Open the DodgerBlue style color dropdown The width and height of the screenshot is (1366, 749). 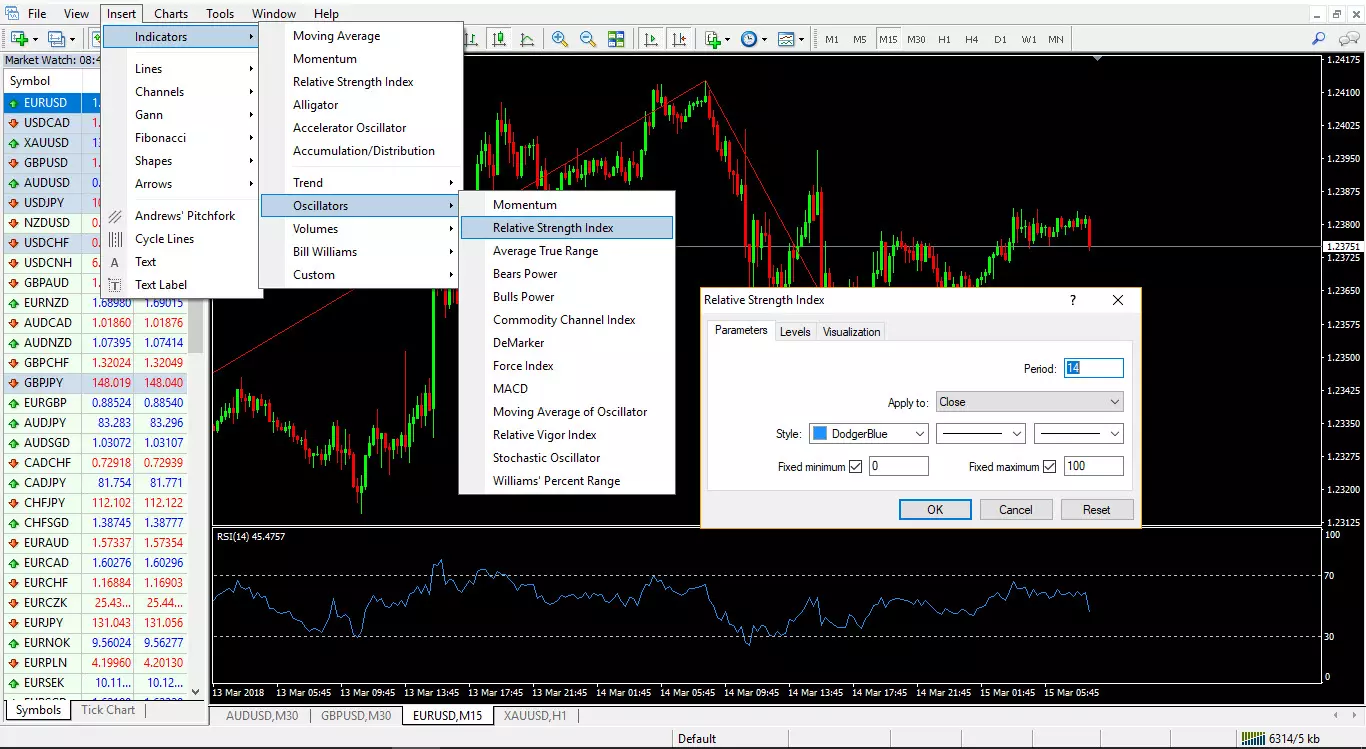click(x=868, y=434)
